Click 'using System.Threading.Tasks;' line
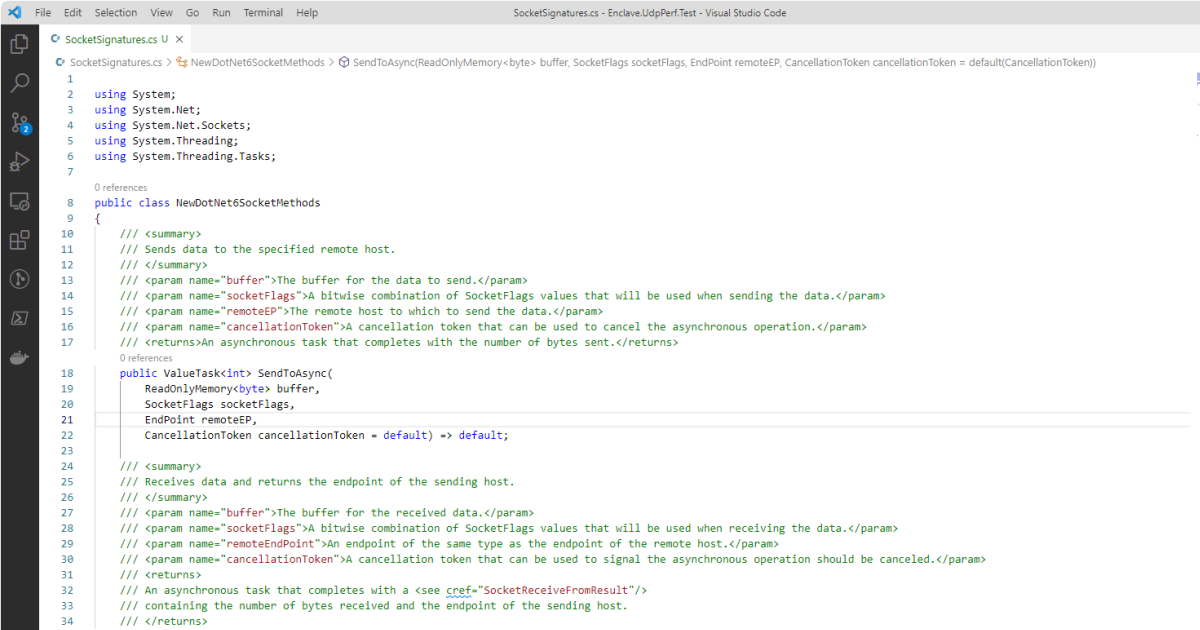 pos(185,156)
